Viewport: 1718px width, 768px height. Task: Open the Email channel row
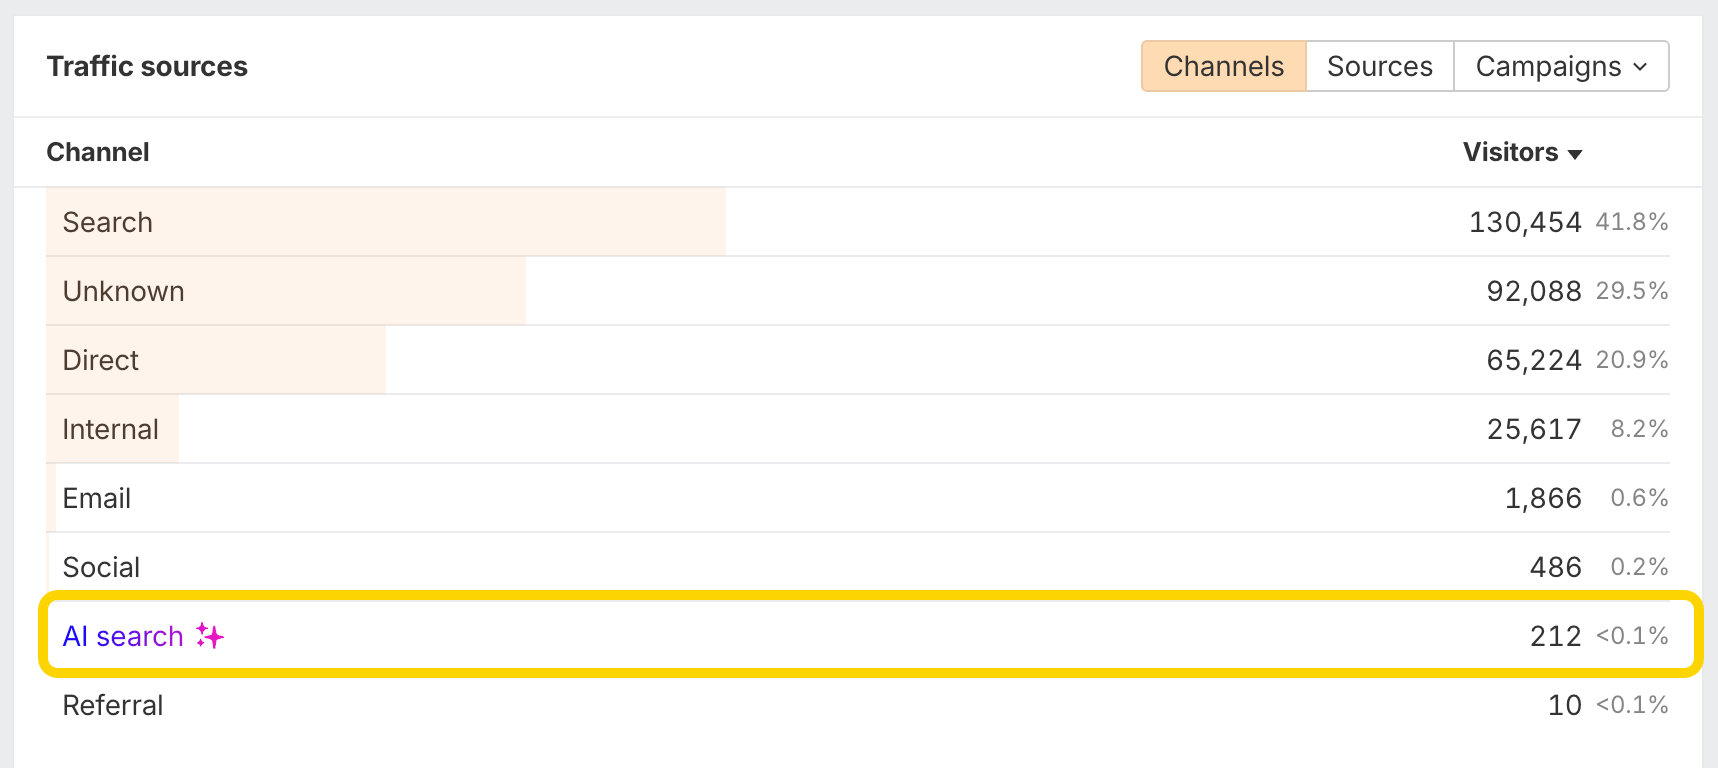(x=96, y=498)
